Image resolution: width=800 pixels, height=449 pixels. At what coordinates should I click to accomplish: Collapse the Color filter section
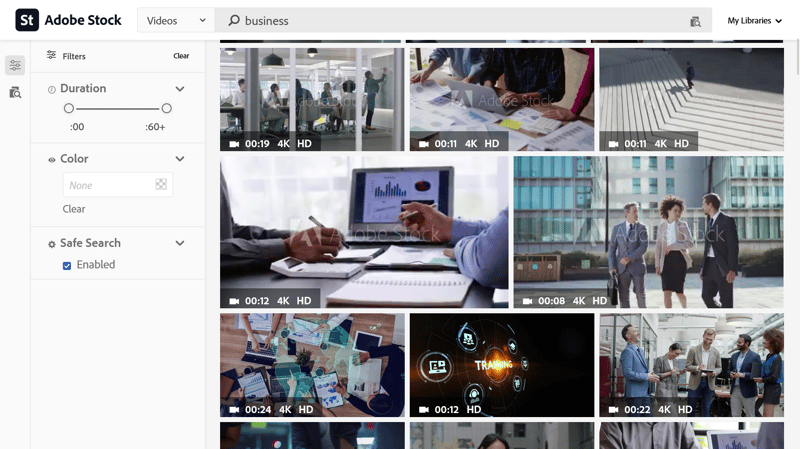(x=180, y=159)
